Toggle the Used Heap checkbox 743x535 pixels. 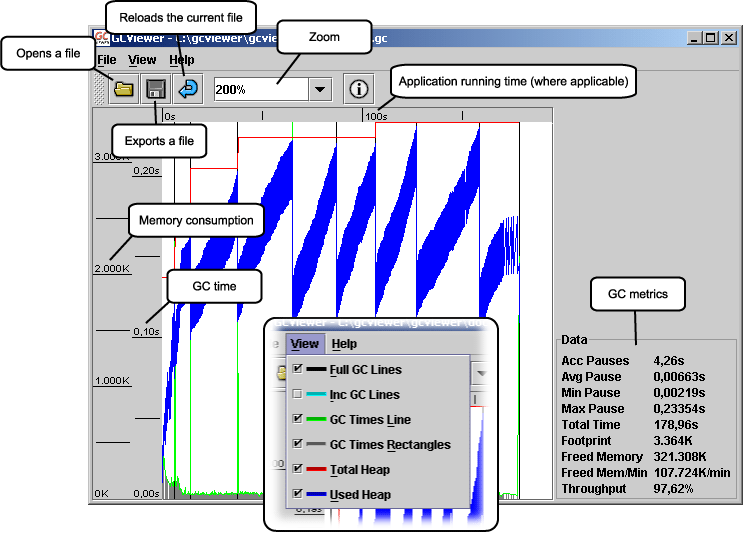coord(298,494)
